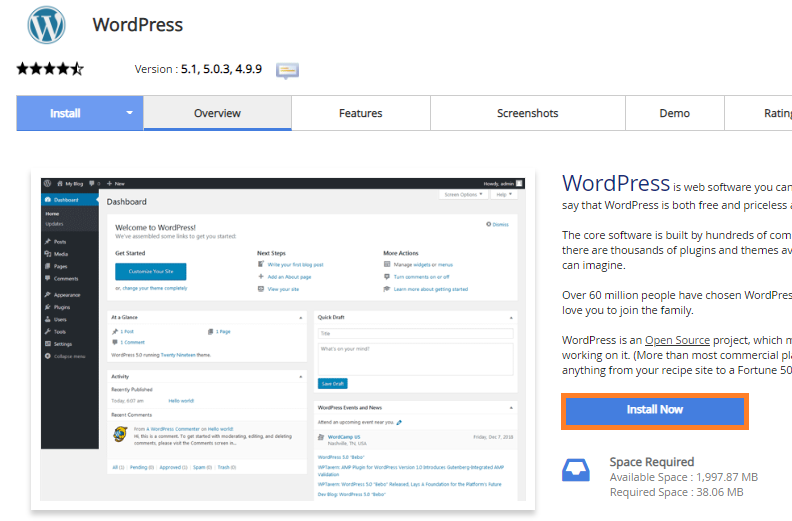This screenshot has width=792, height=521.
Task: Click the WordPress title heading
Action: click(138, 25)
